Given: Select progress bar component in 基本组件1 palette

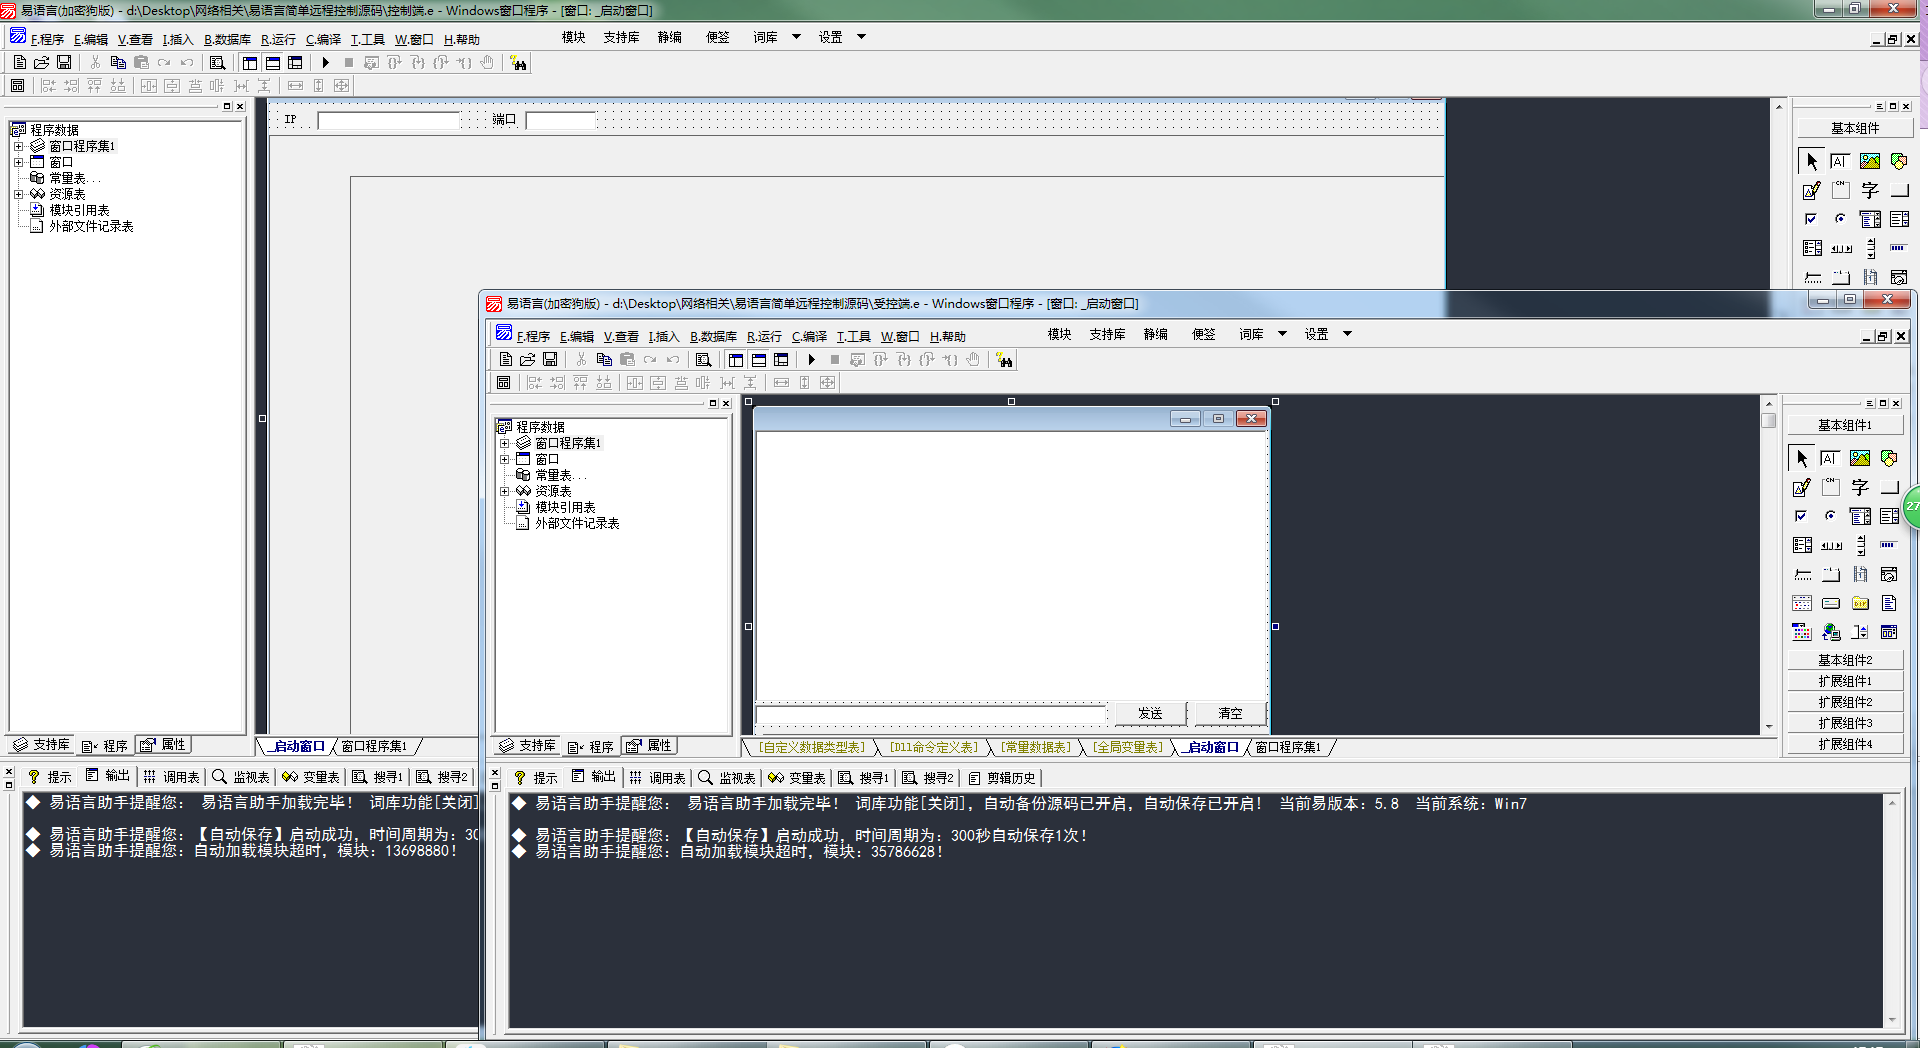Looking at the screenshot, I should click(x=1889, y=545).
